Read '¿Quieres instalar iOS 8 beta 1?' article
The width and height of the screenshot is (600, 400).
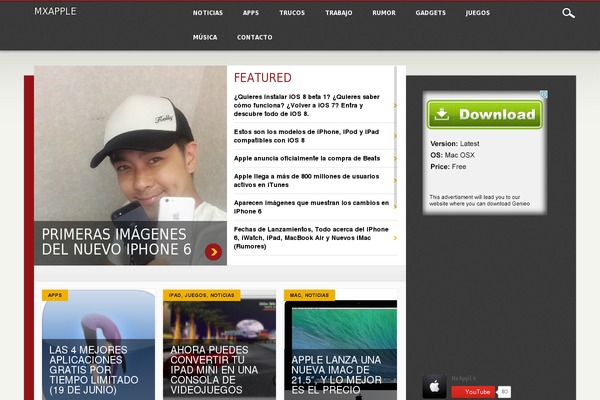coord(307,105)
